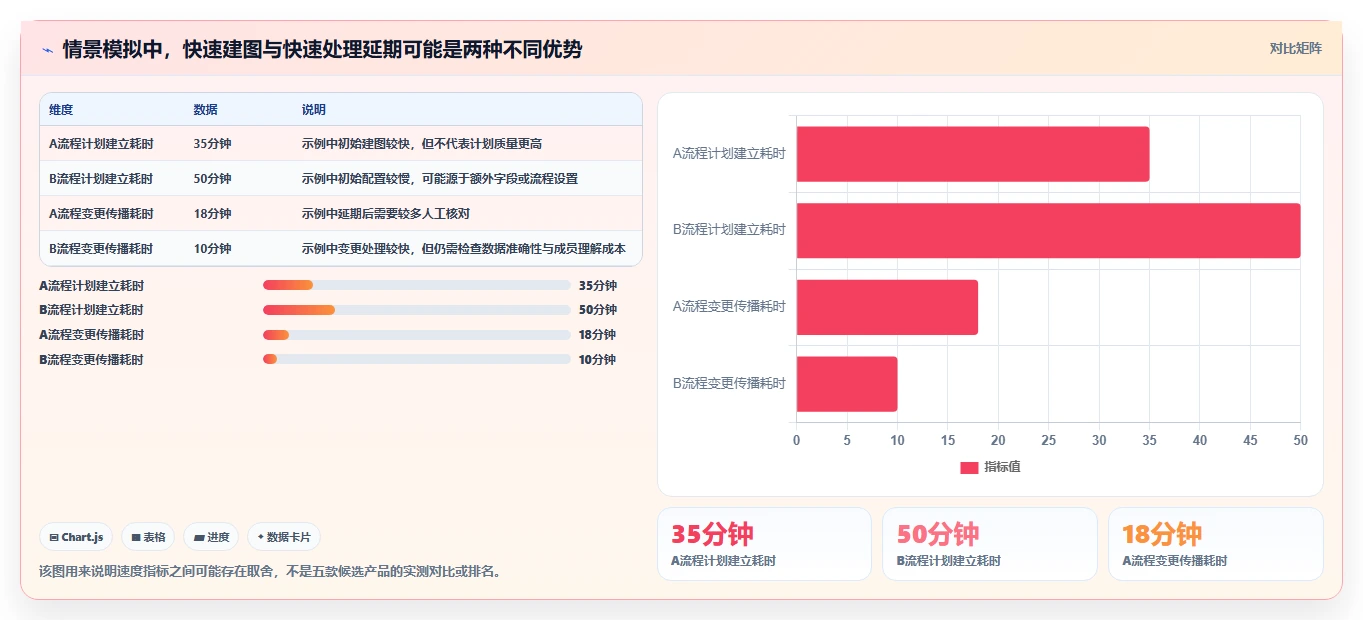Click description 示例中变更处理较快
The image size is (1363, 620).
point(464,249)
